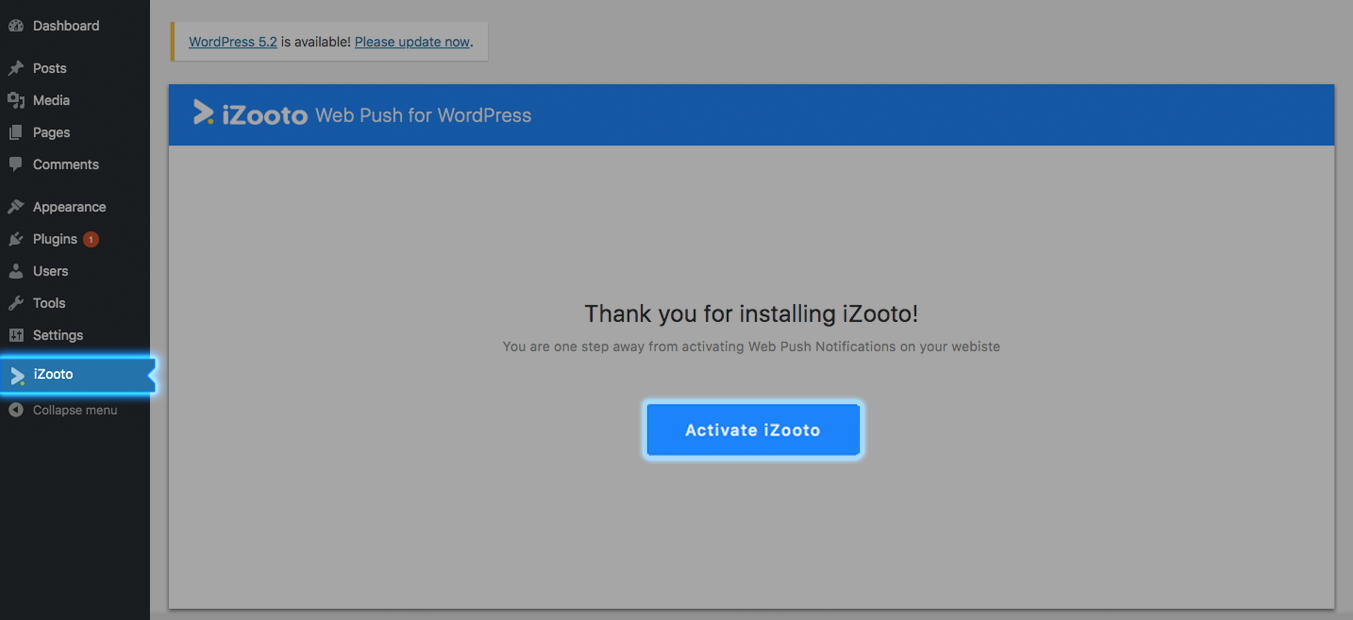This screenshot has width=1353, height=620.
Task: Click the Comments speech bubble icon
Action: (16, 164)
